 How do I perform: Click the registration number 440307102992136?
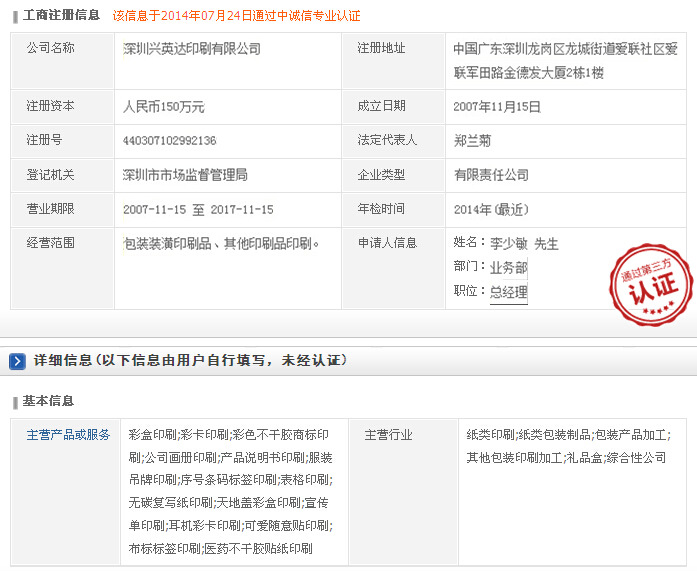(x=169, y=141)
